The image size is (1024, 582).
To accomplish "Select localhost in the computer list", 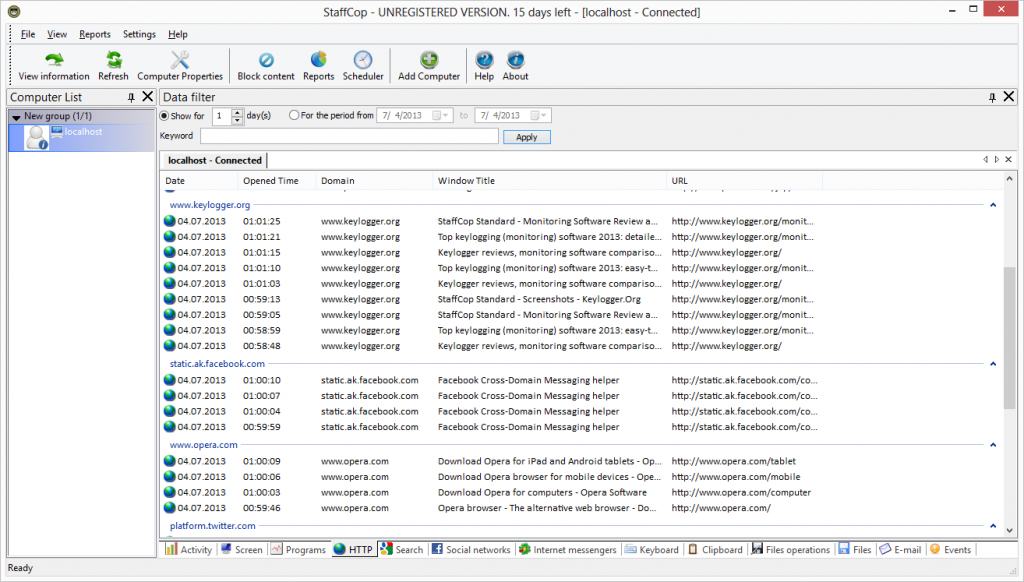I will pyautogui.click(x=84, y=132).
